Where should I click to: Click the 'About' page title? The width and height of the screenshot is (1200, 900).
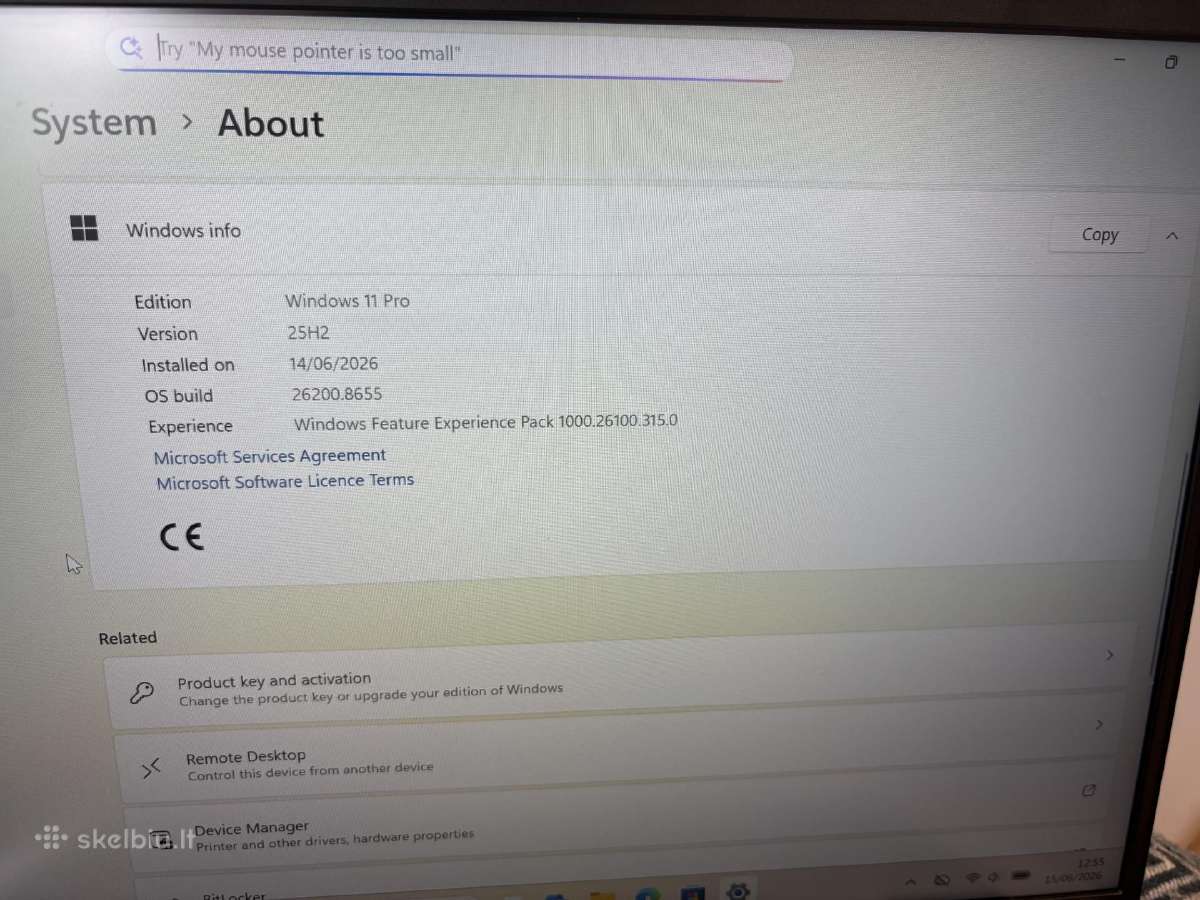coord(271,124)
